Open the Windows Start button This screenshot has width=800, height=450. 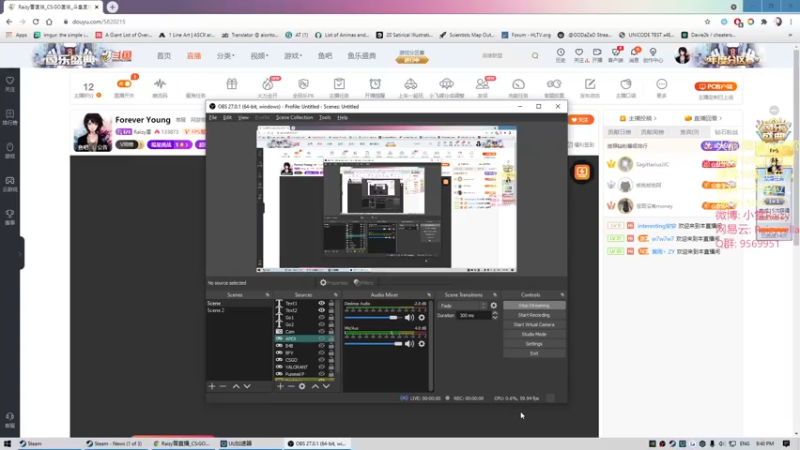tap(7, 443)
